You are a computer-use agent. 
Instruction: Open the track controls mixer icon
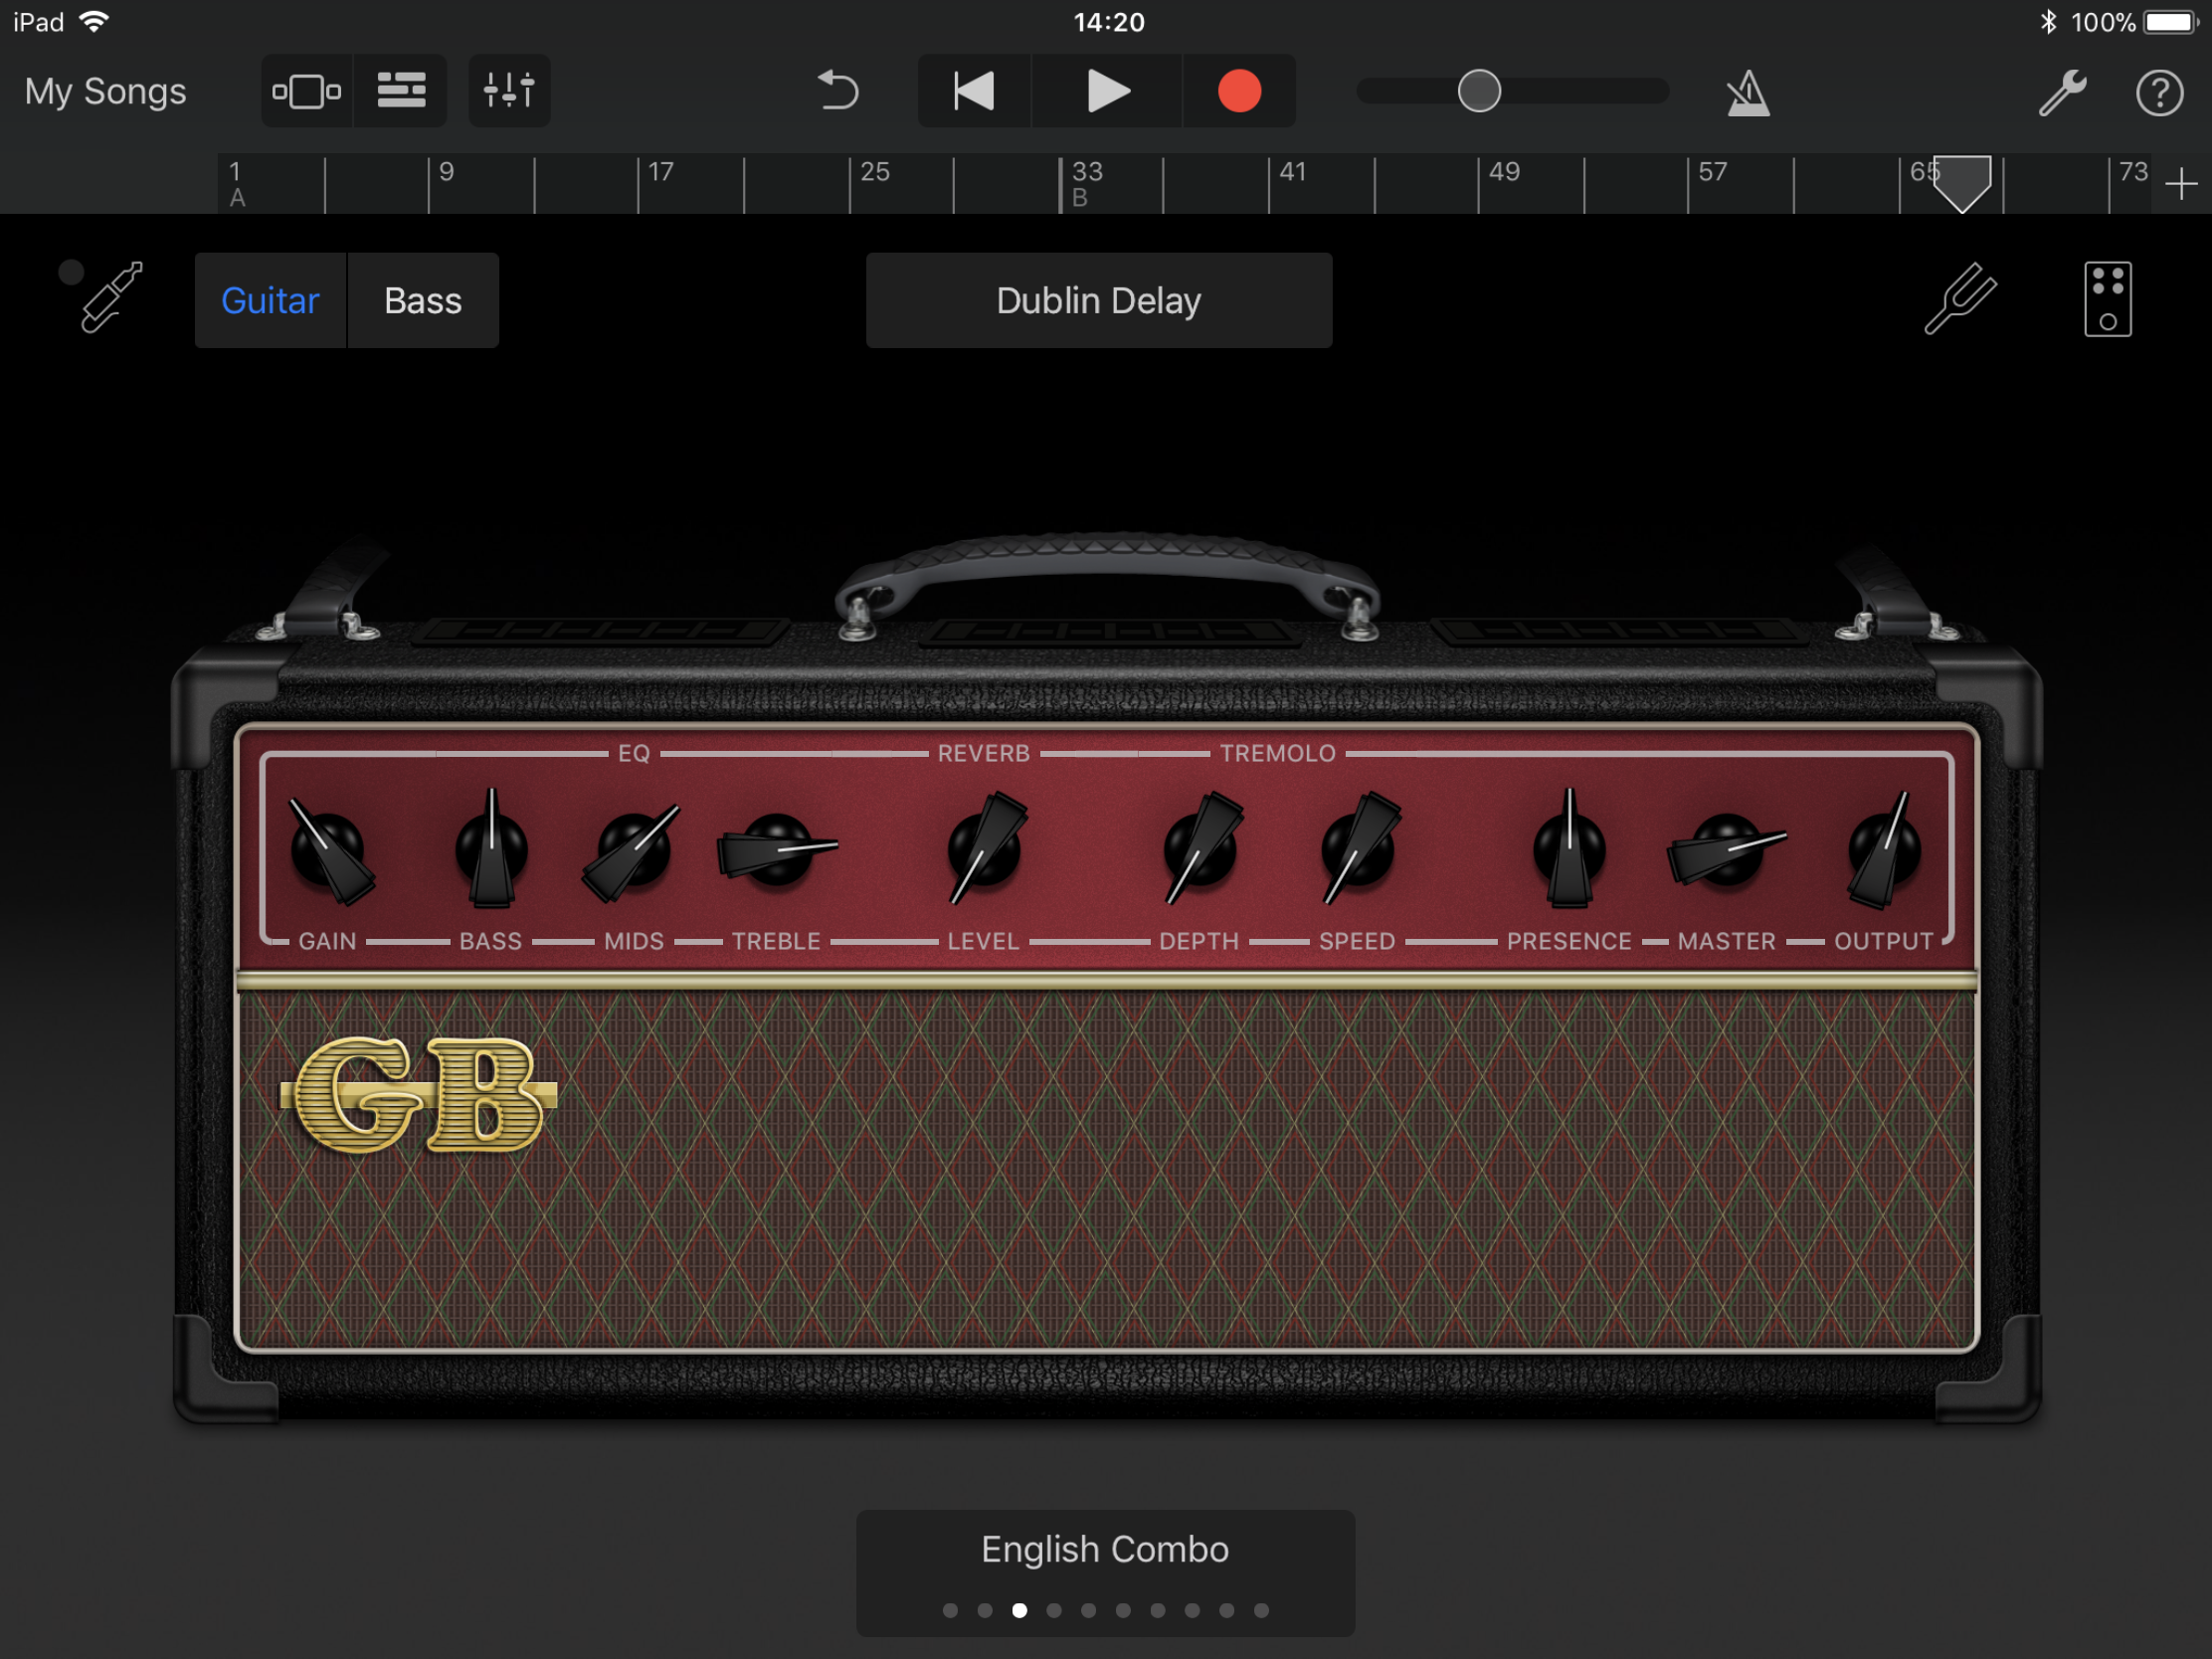[x=509, y=91]
